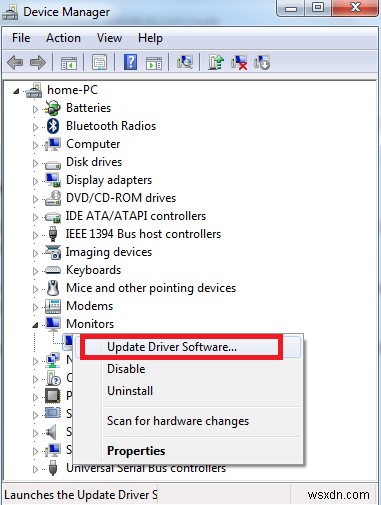This screenshot has height=505, width=381.
Task: Open the View menu
Action: [109, 38]
